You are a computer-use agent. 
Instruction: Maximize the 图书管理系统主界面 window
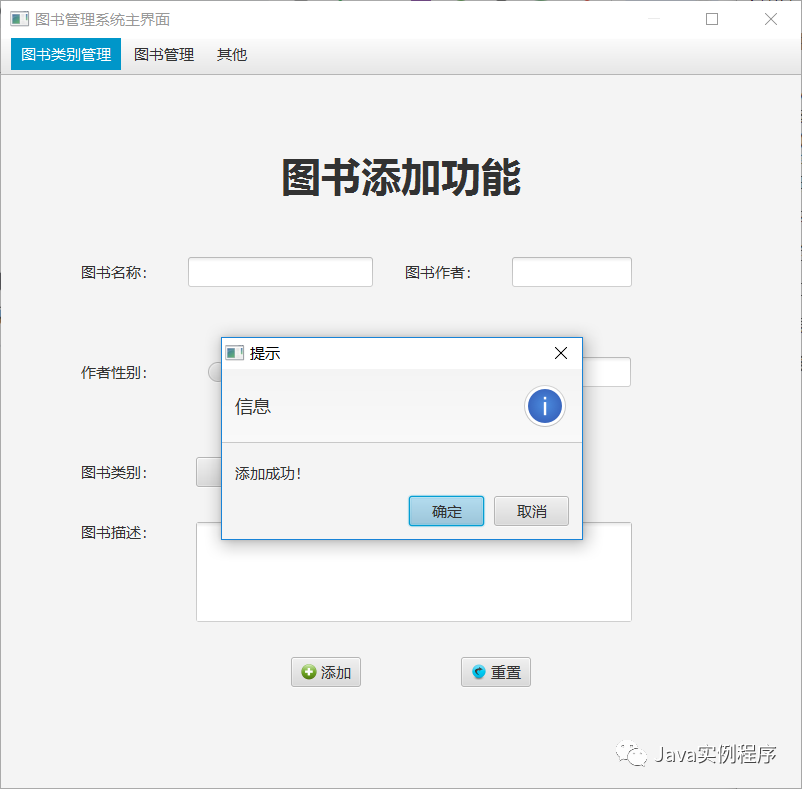(x=712, y=19)
